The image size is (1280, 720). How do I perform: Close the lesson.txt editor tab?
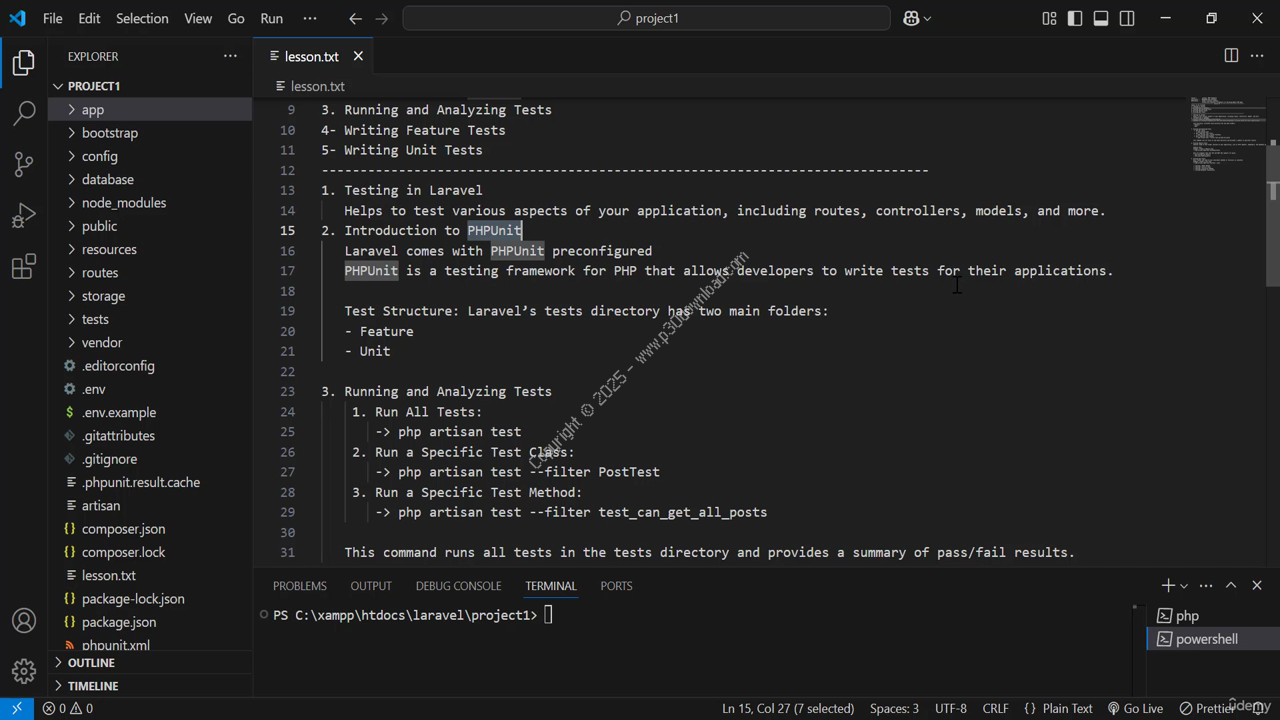358,56
